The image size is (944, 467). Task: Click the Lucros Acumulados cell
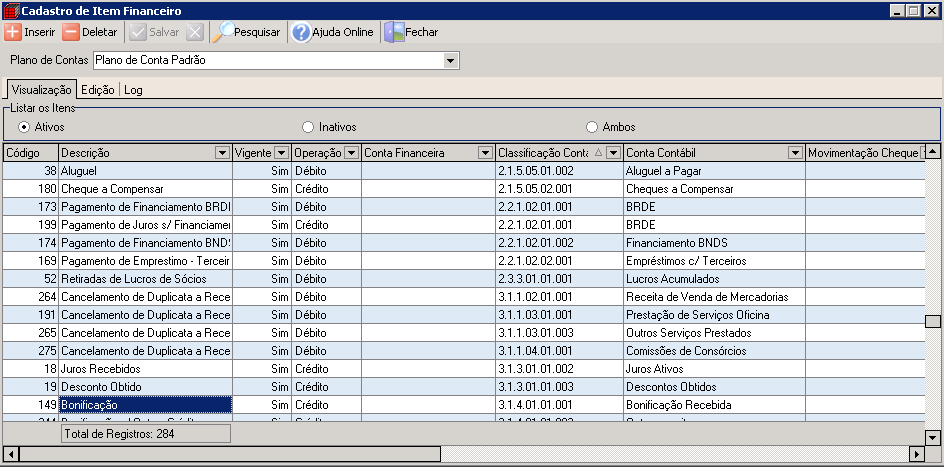click(715, 279)
